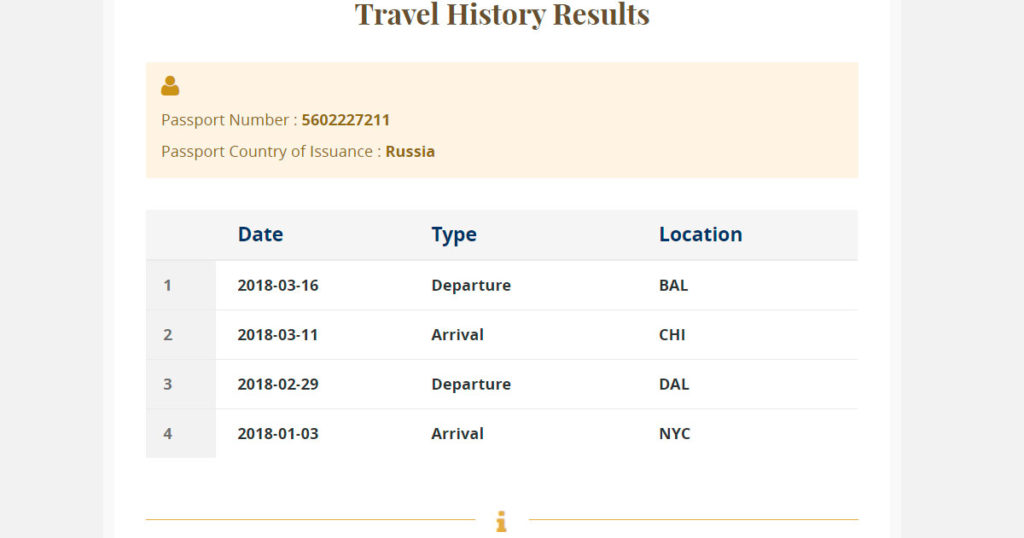Select the 2018-03-16 date cell
1024x538 pixels.
[x=278, y=285]
